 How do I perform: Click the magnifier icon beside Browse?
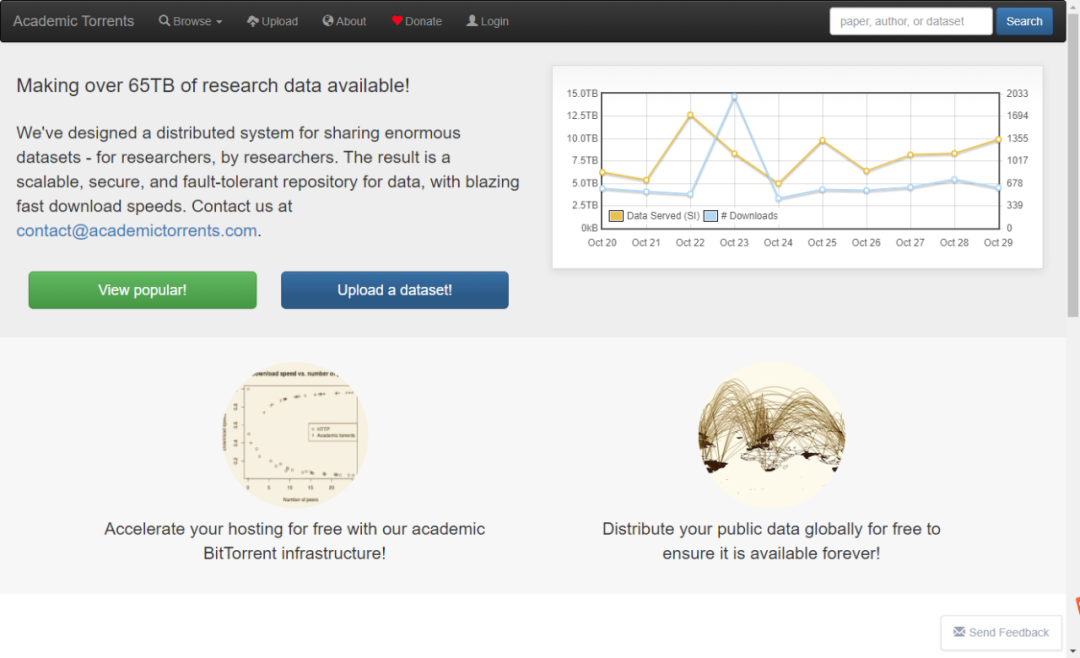pyautogui.click(x=165, y=21)
